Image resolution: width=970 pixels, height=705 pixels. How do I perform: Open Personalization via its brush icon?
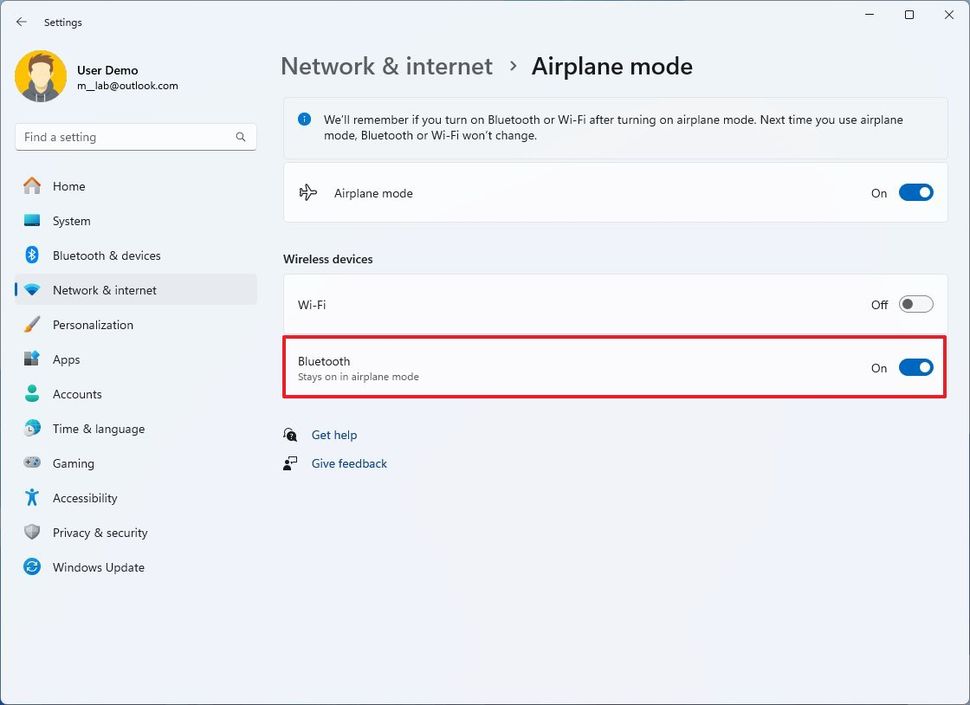coord(31,324)
